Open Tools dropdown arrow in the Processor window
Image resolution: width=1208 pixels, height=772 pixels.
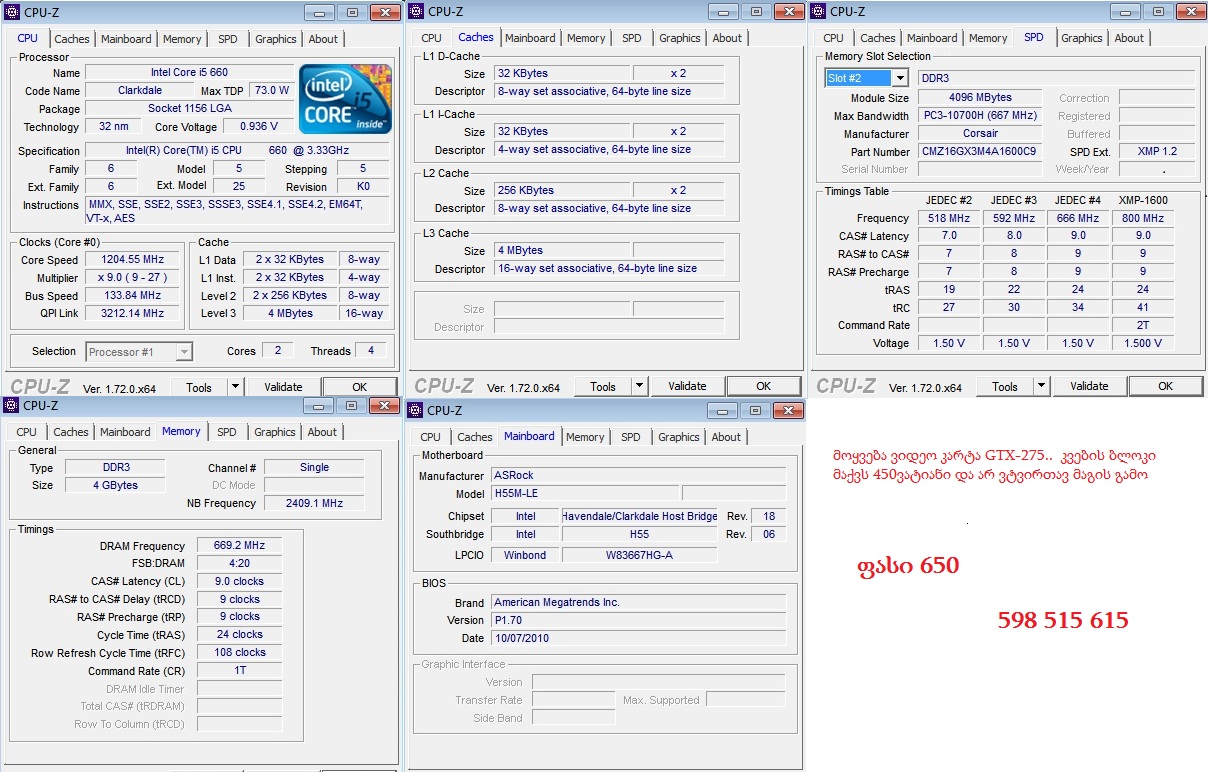pos(235,387)
